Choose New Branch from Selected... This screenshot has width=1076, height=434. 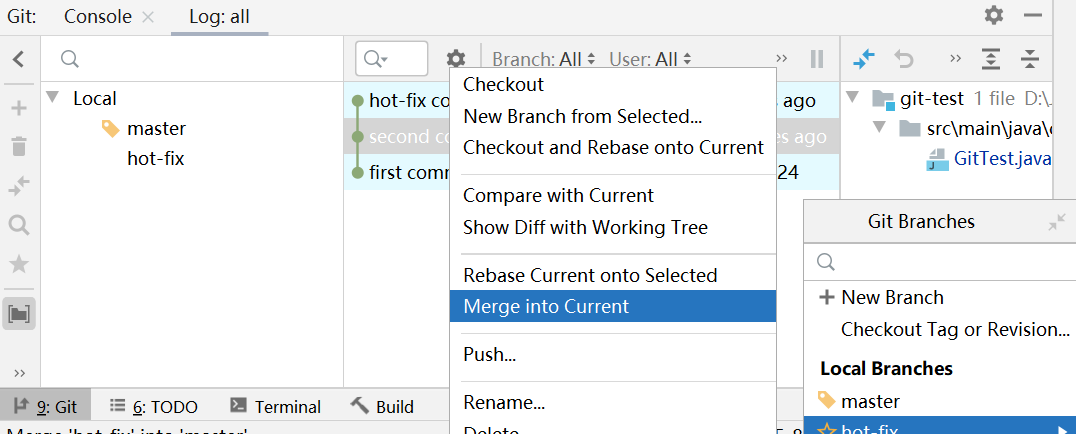pos(613,116)
